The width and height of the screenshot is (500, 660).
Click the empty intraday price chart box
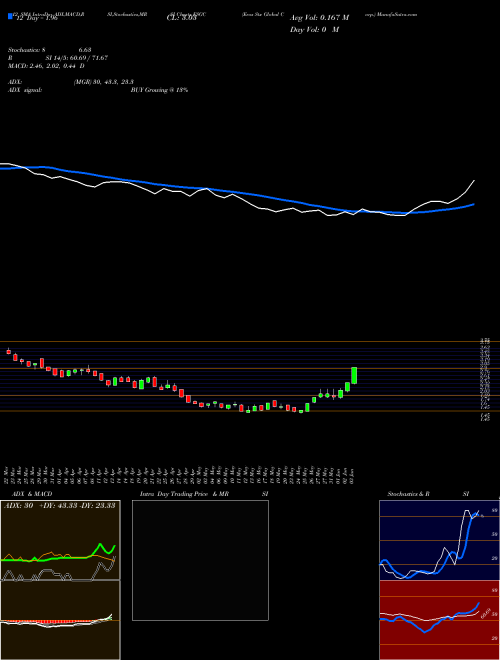(x=200, y=560)
